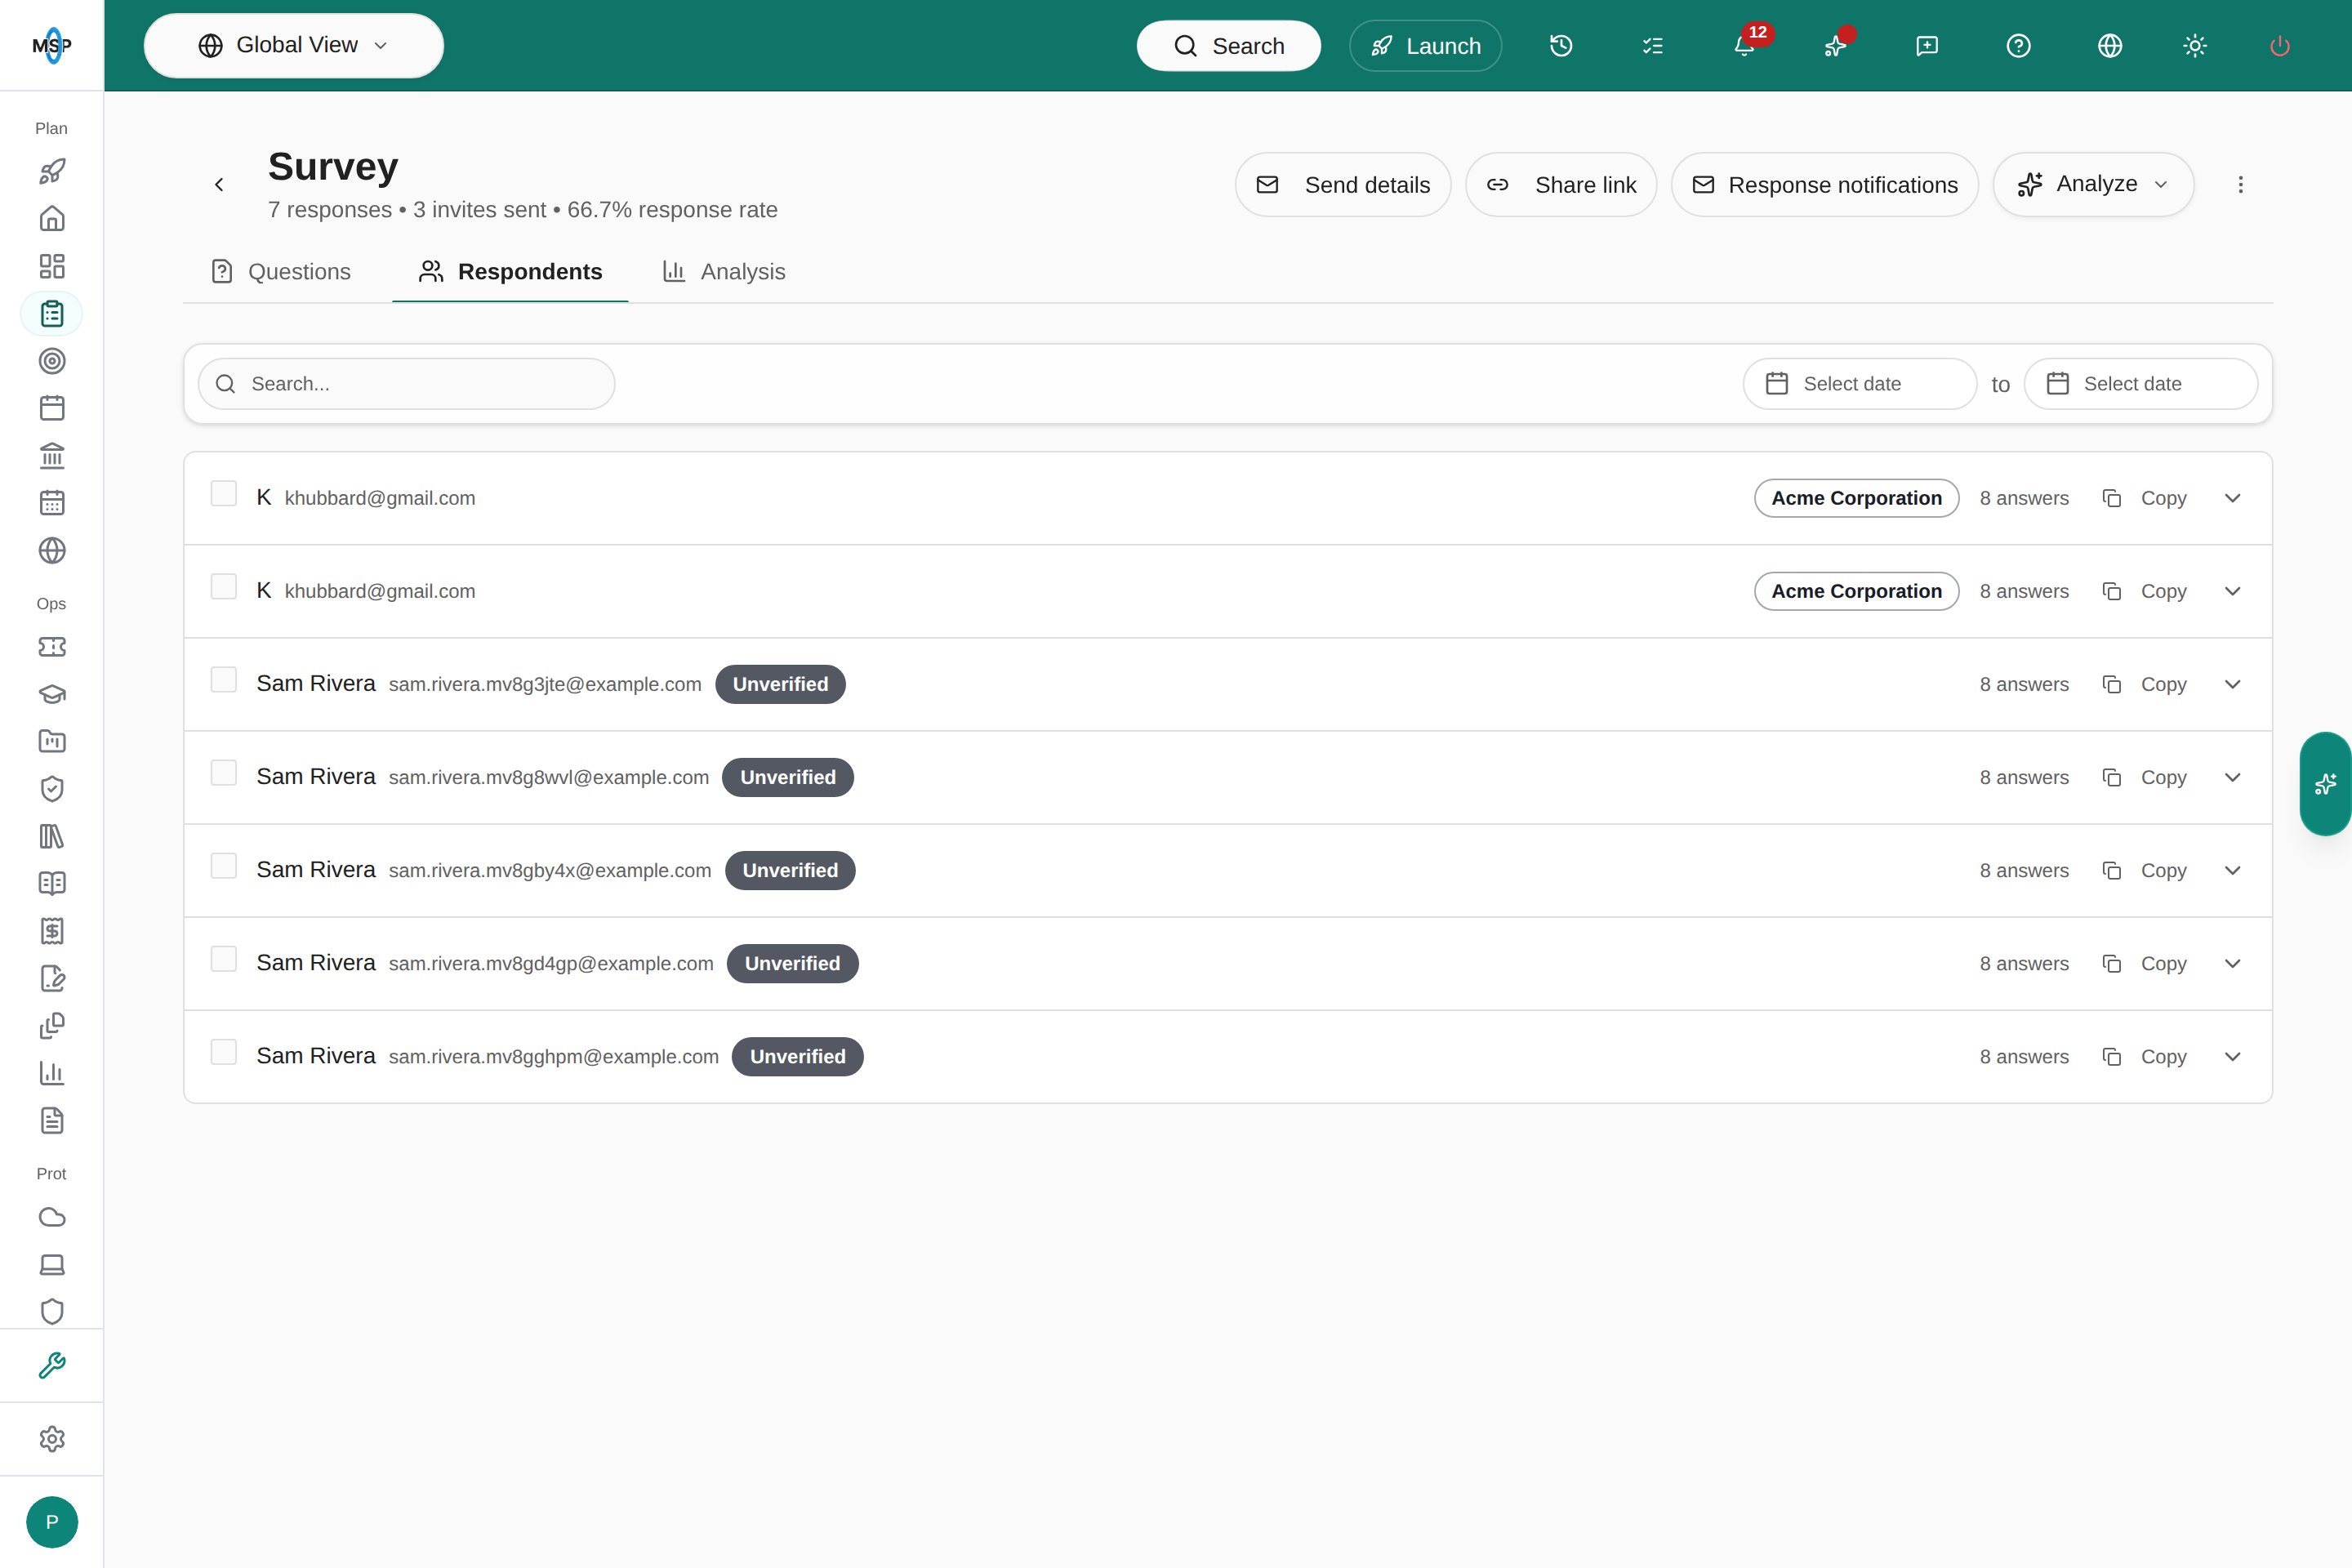Switch to the Analysis tab

point(724,272)
